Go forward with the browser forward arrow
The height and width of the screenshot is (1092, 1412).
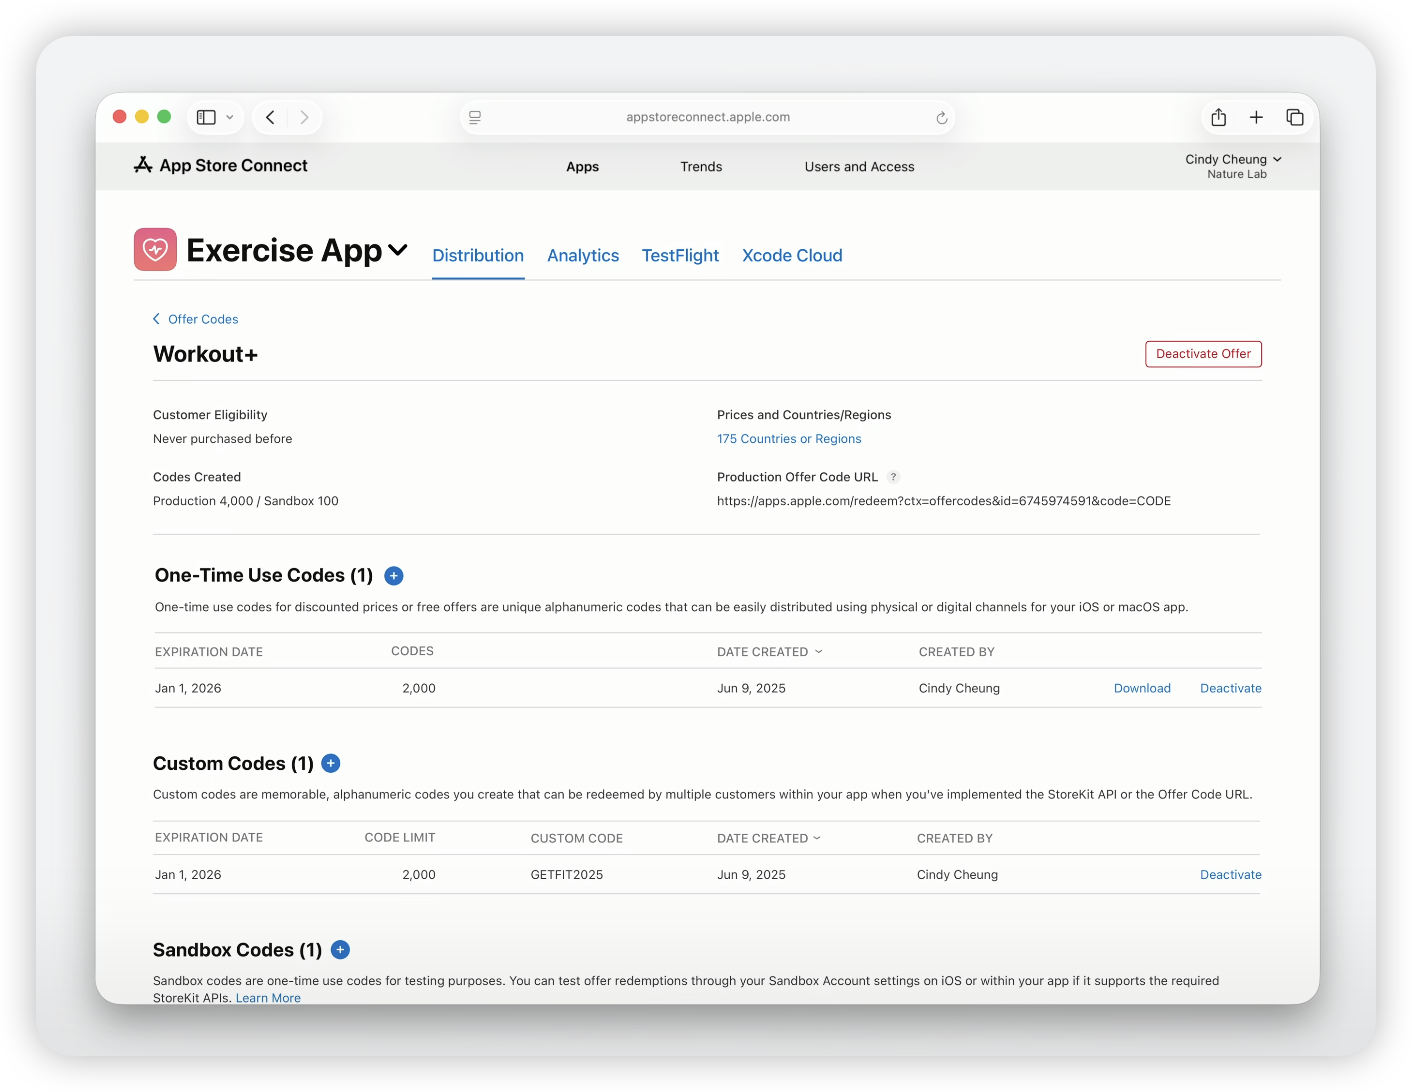tap(304, 117)
